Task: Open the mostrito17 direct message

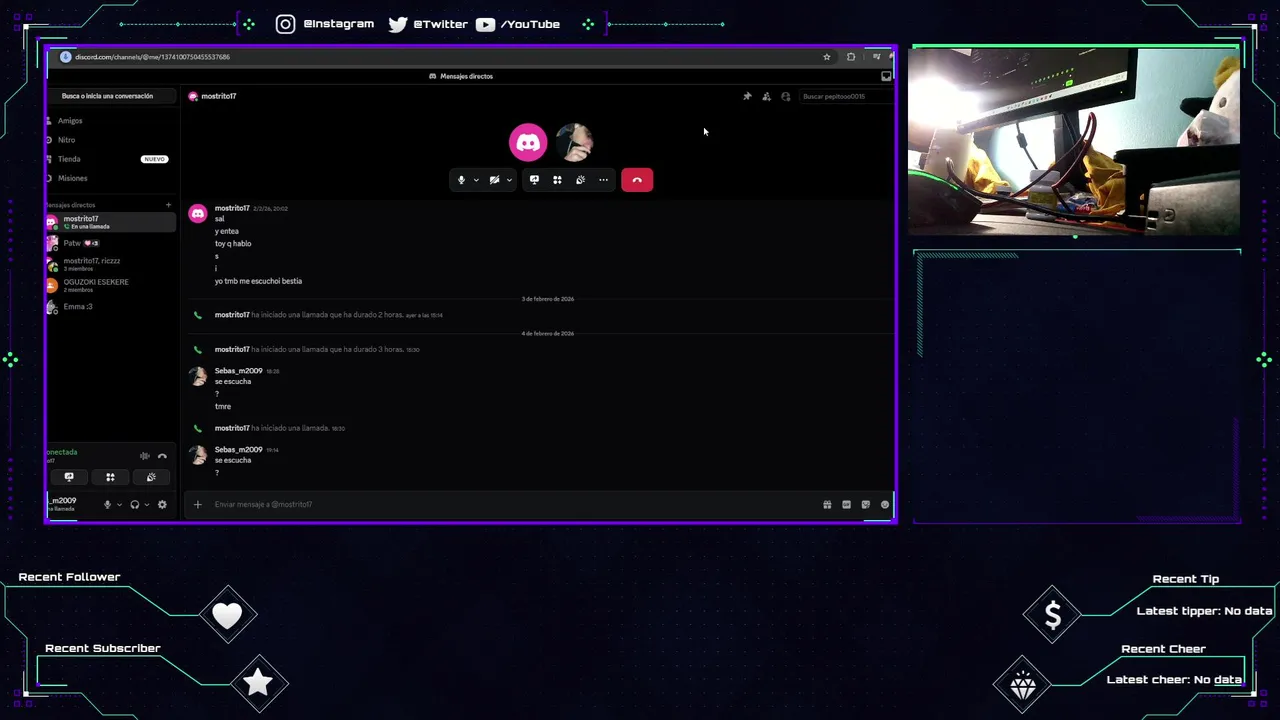Action: point(110,222)
